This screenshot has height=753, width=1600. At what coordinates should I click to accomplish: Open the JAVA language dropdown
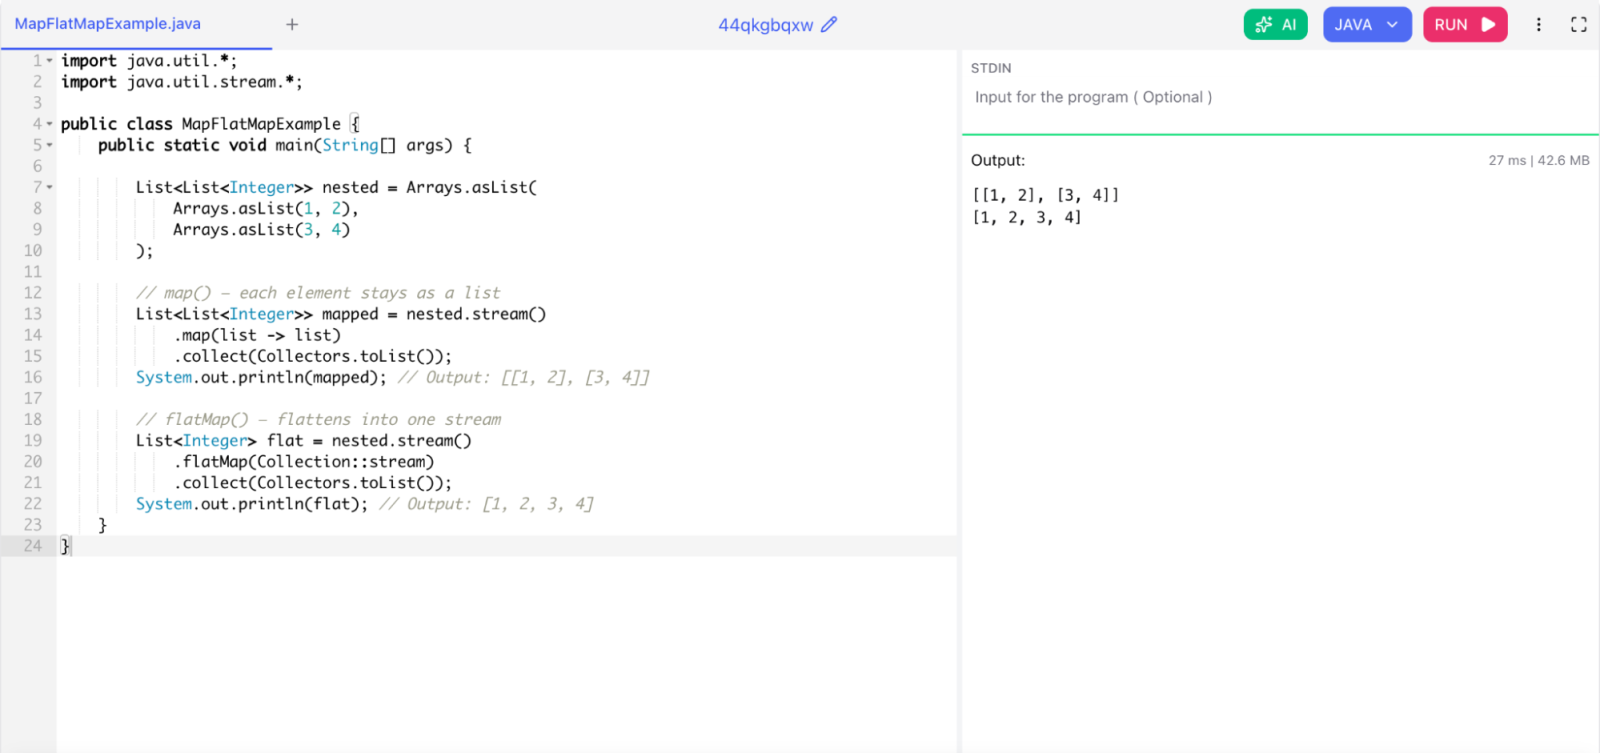click(1367, 24)
